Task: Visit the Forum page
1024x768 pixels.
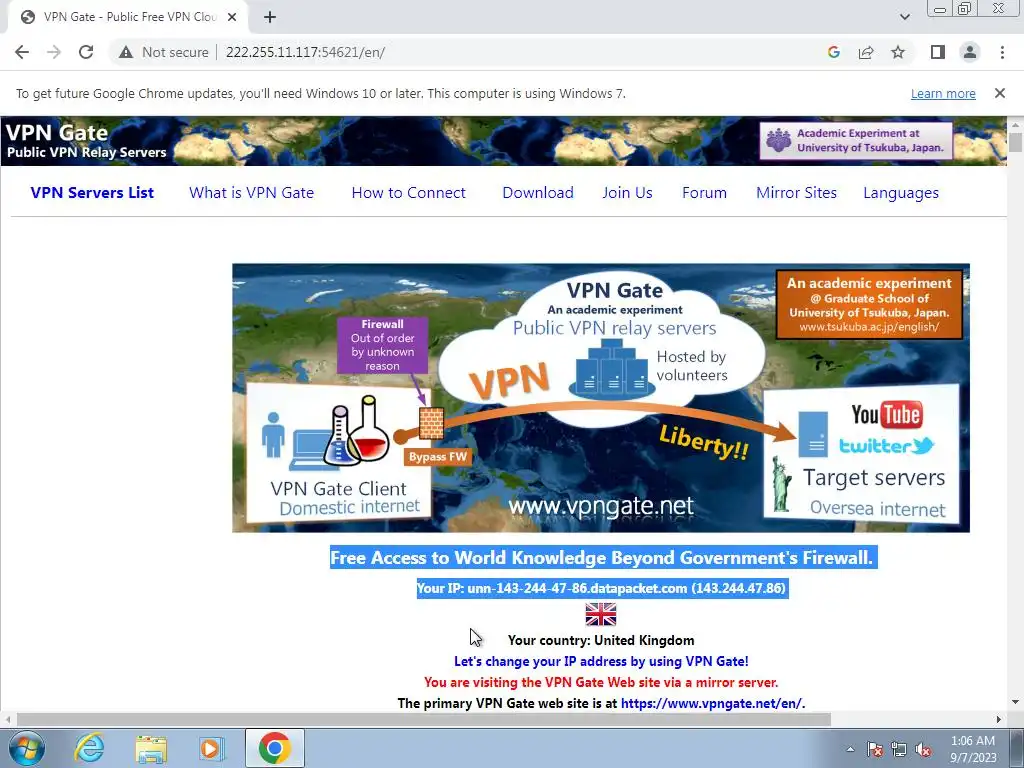Action: [x=704, y=193]
